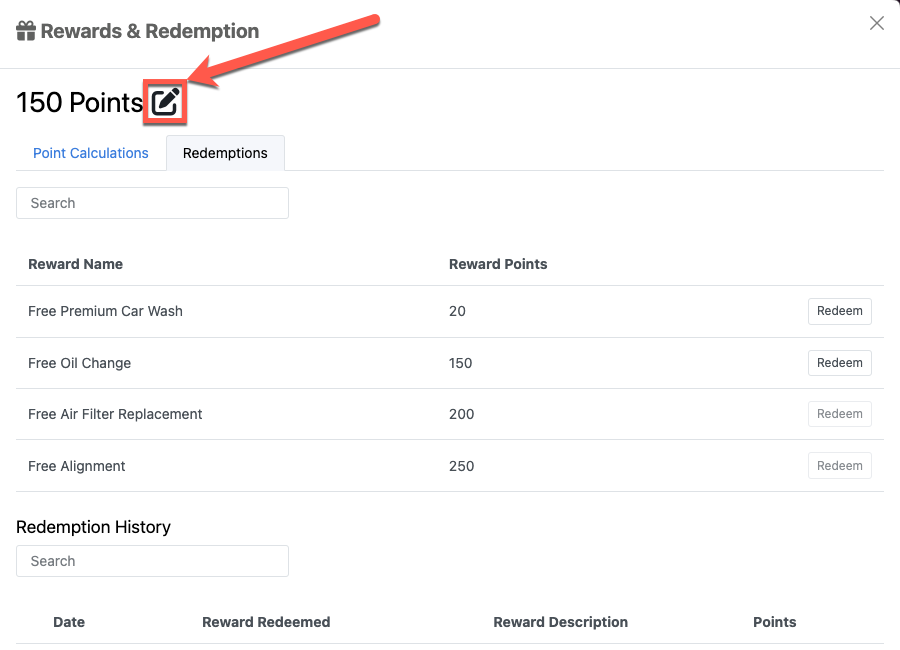
Task: Redeem the Free Oil Change reward
Action: 840,363
